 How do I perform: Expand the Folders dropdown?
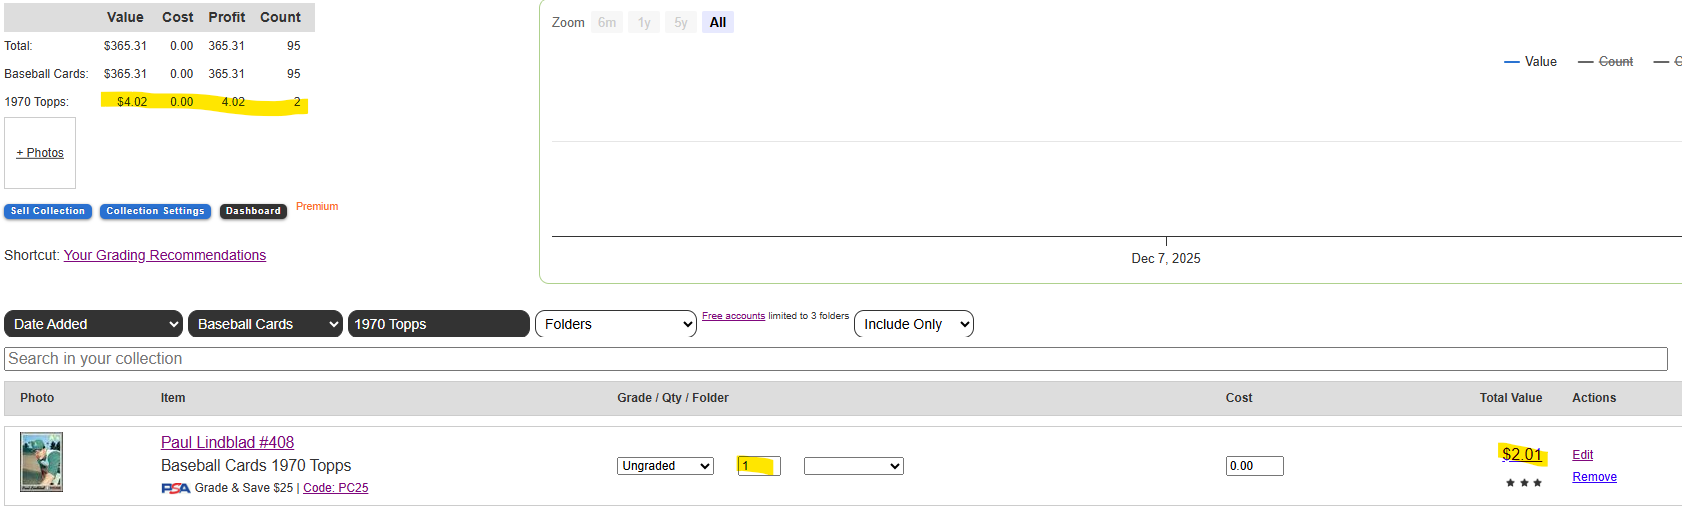(x=616, y=324)
